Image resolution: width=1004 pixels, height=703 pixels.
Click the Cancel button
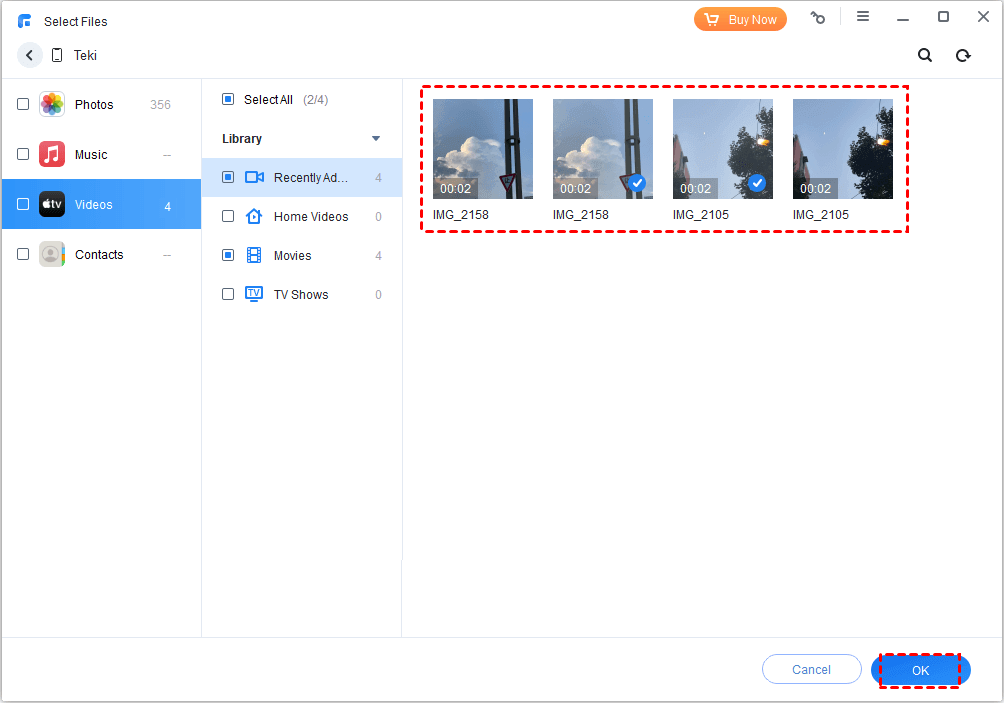point(811,669)
